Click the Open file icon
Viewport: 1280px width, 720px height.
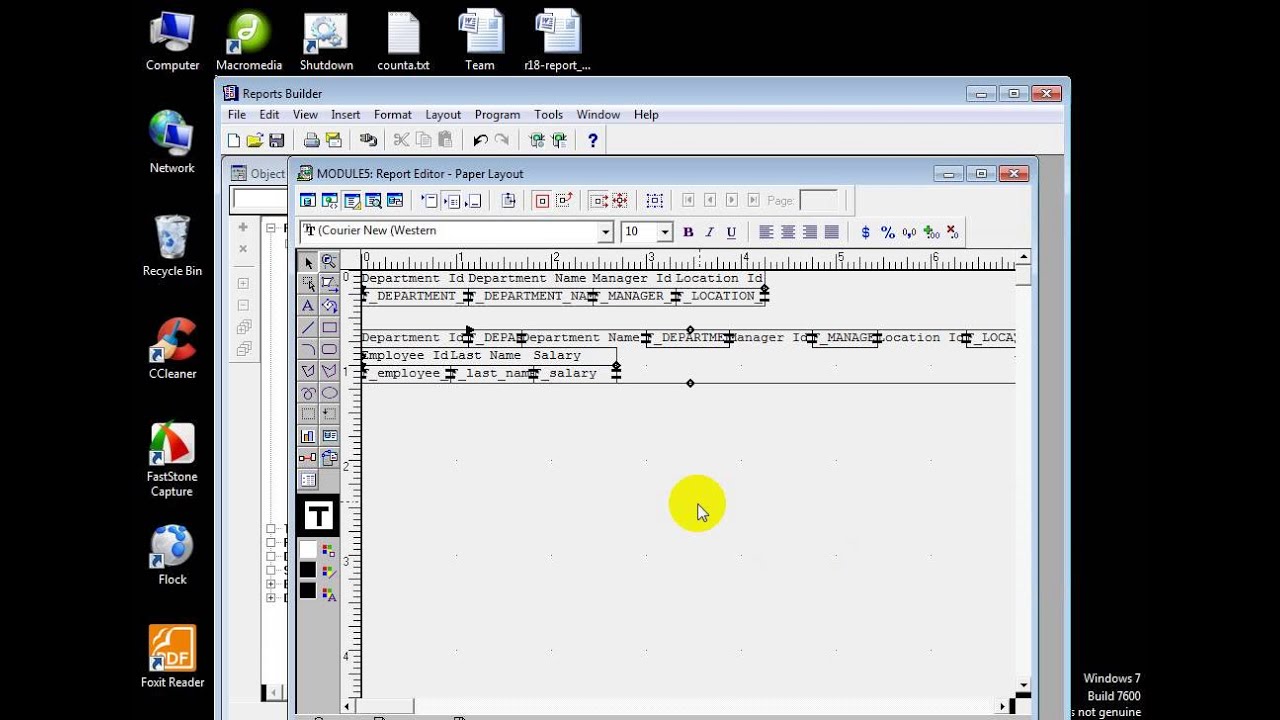(x=254, y=141)
